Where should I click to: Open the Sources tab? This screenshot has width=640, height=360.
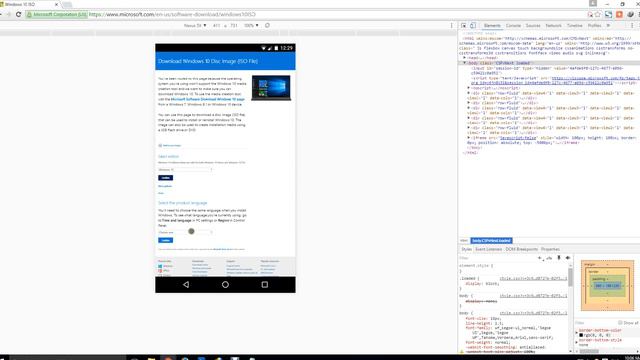tap(533, 25)
